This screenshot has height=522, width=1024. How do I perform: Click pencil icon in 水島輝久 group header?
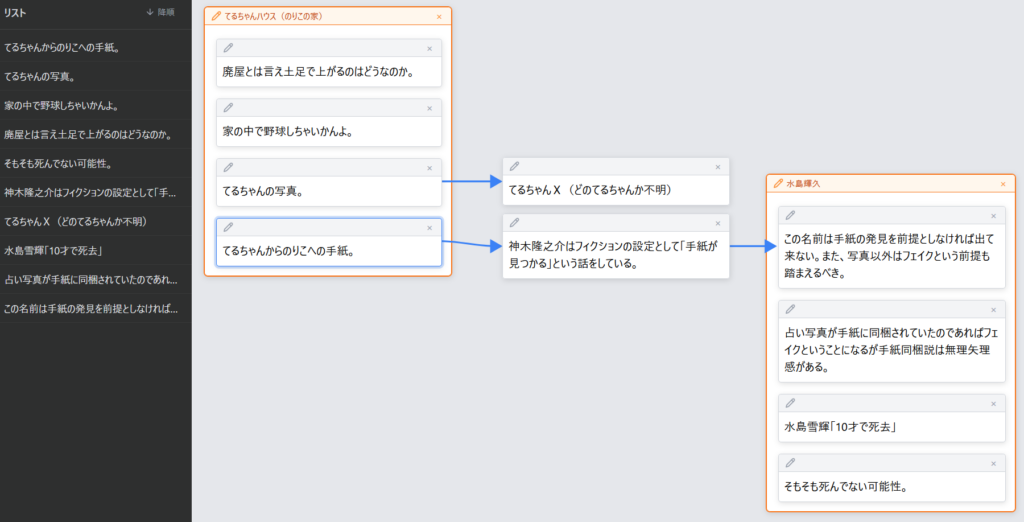[x=777, y=184]
